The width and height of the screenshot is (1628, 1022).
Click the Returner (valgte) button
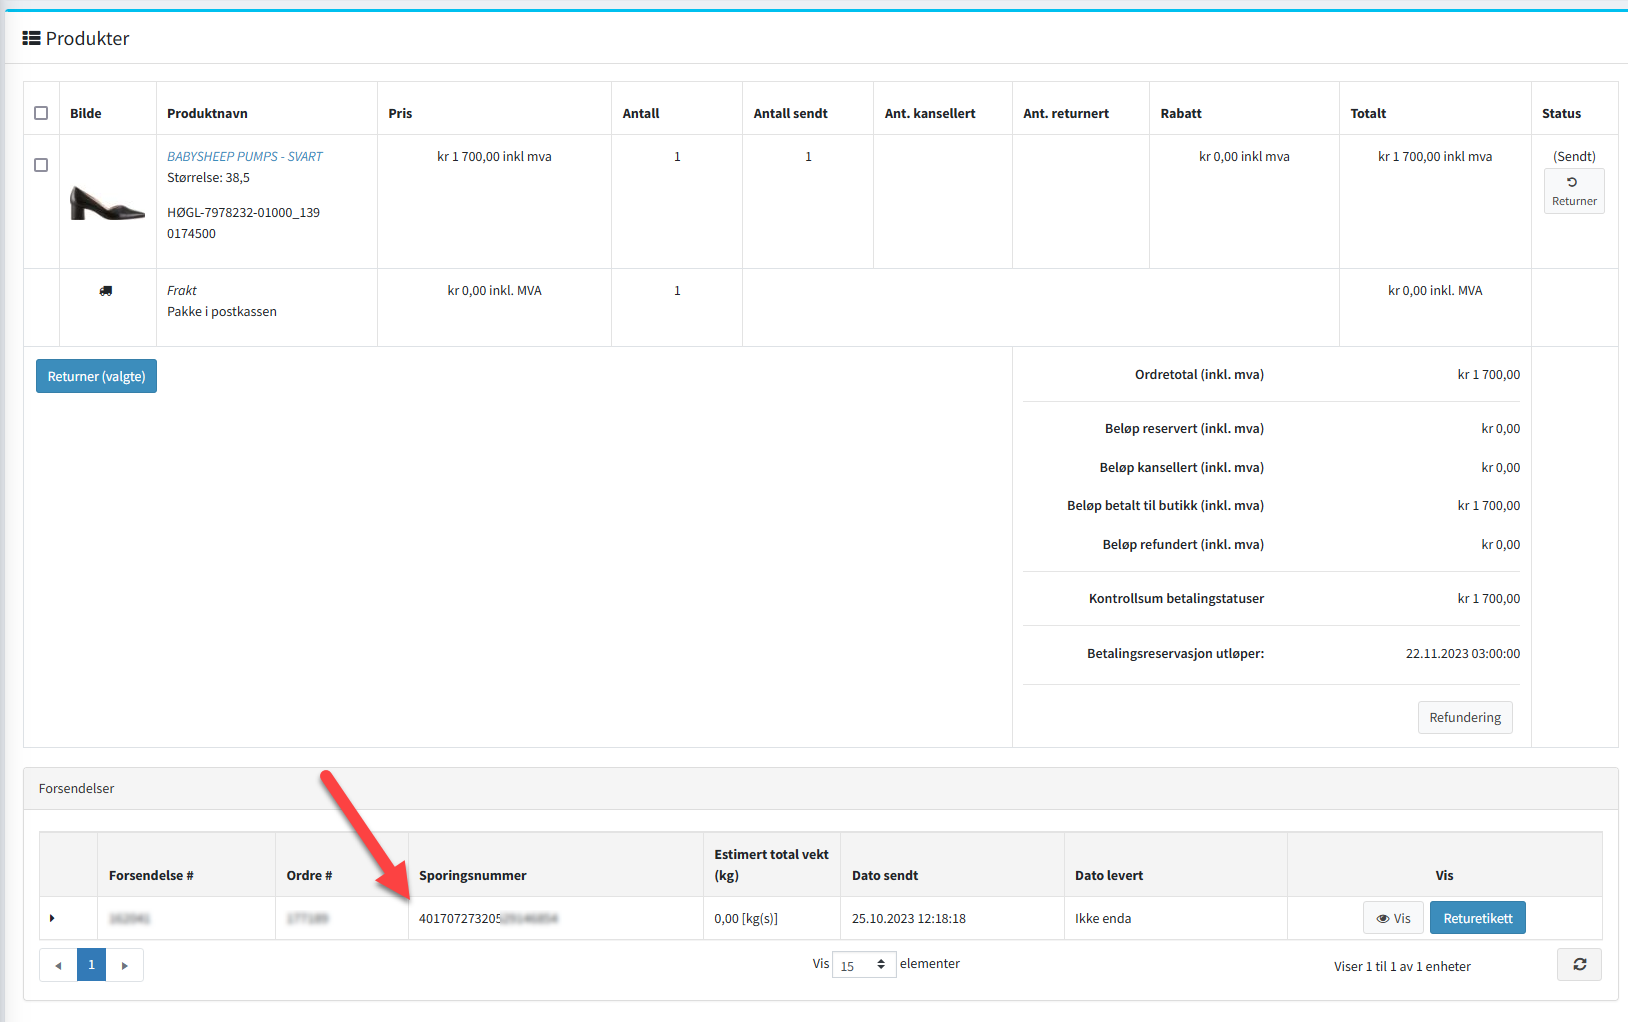click(x=96, y=377)
